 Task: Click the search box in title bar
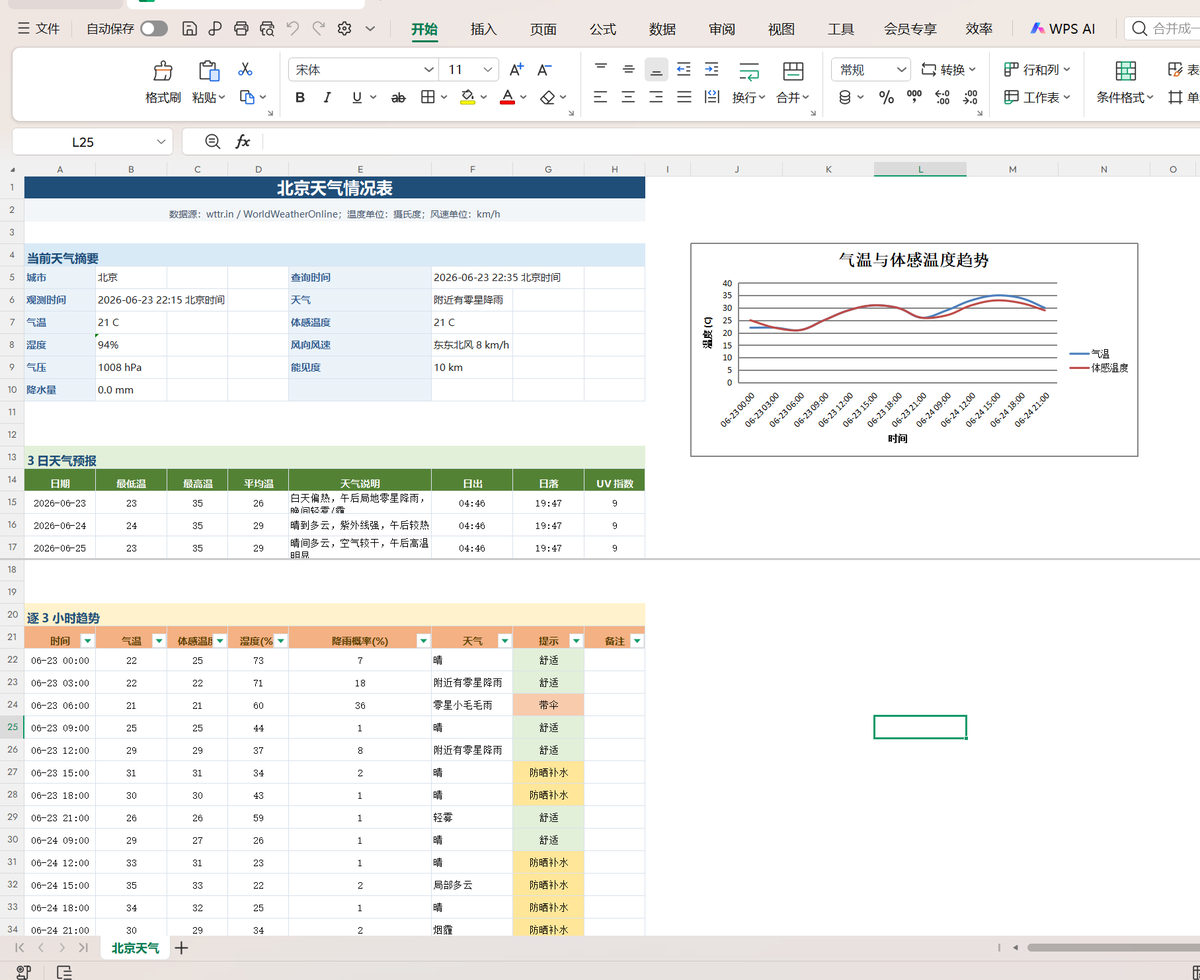(1162, 29)
